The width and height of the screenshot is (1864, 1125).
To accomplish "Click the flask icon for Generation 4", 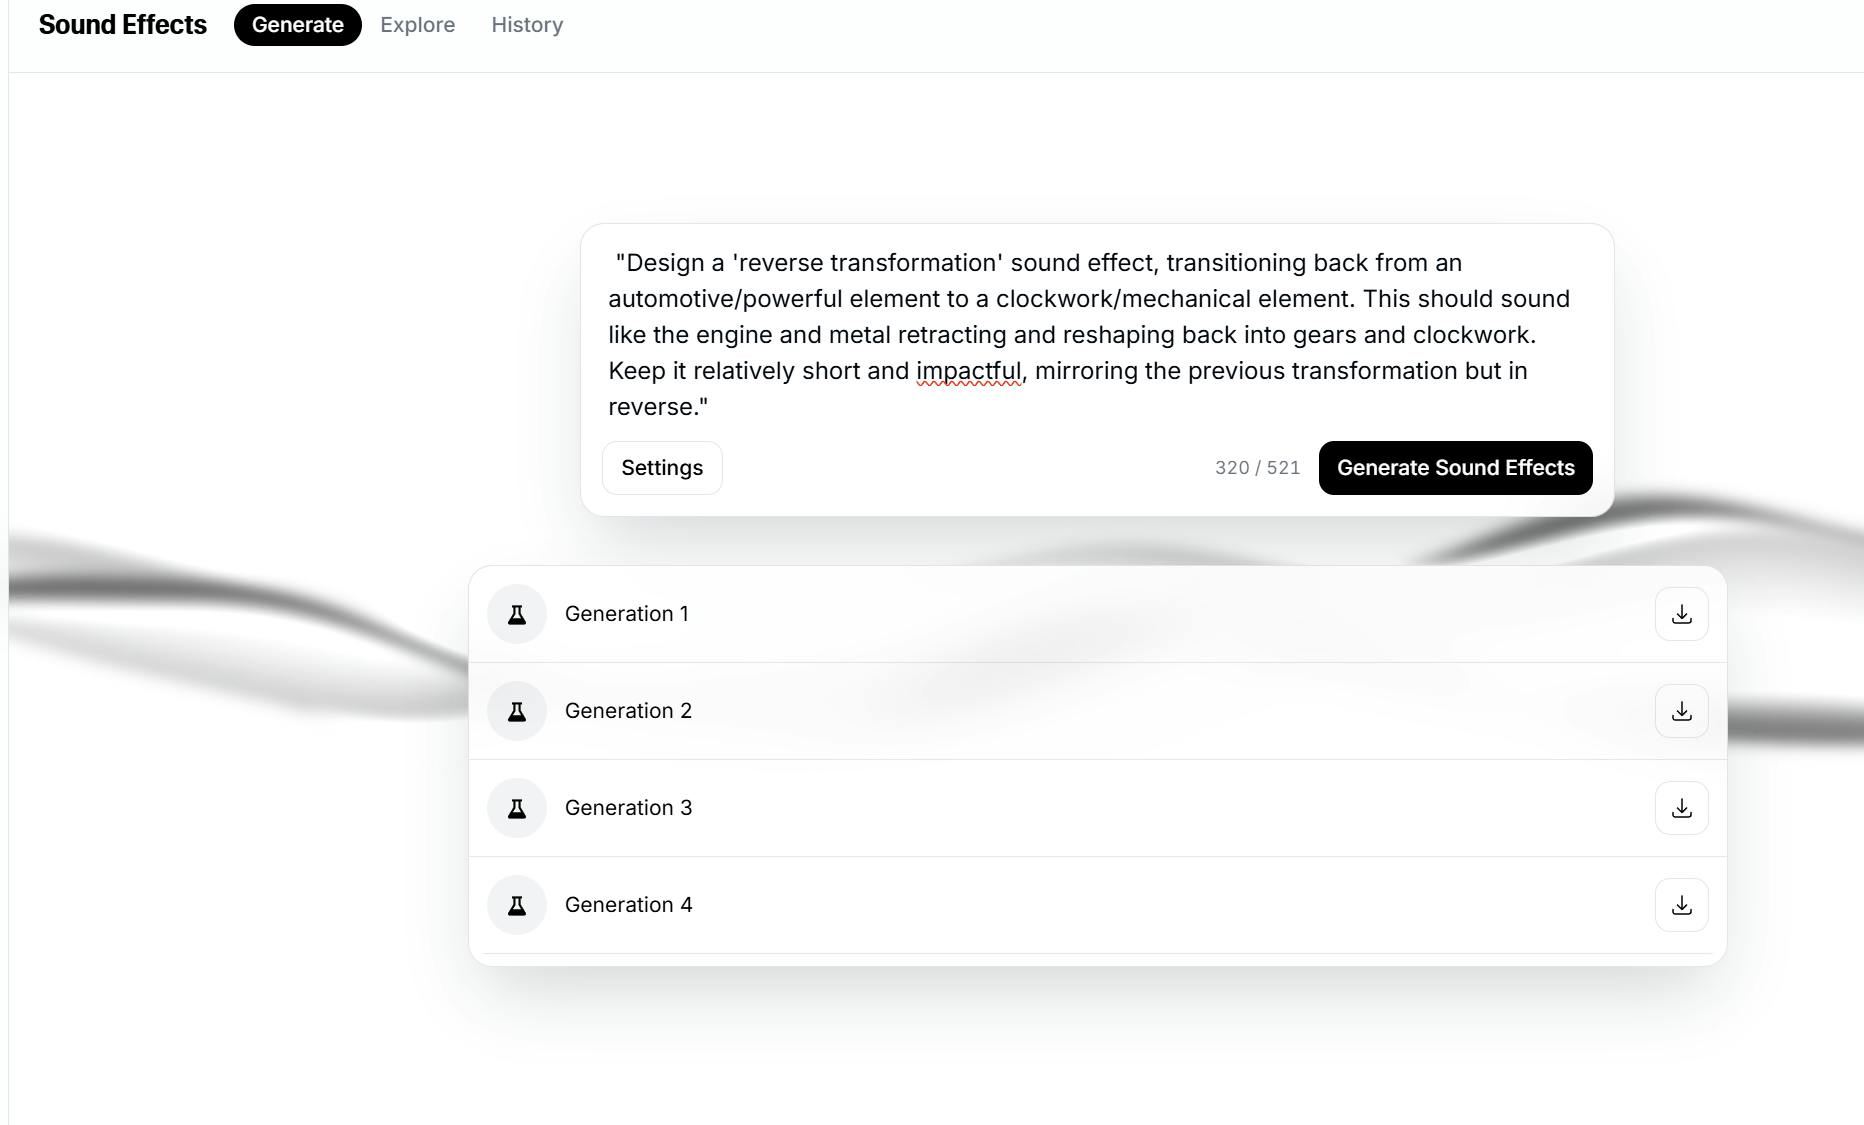I will 517,905.
